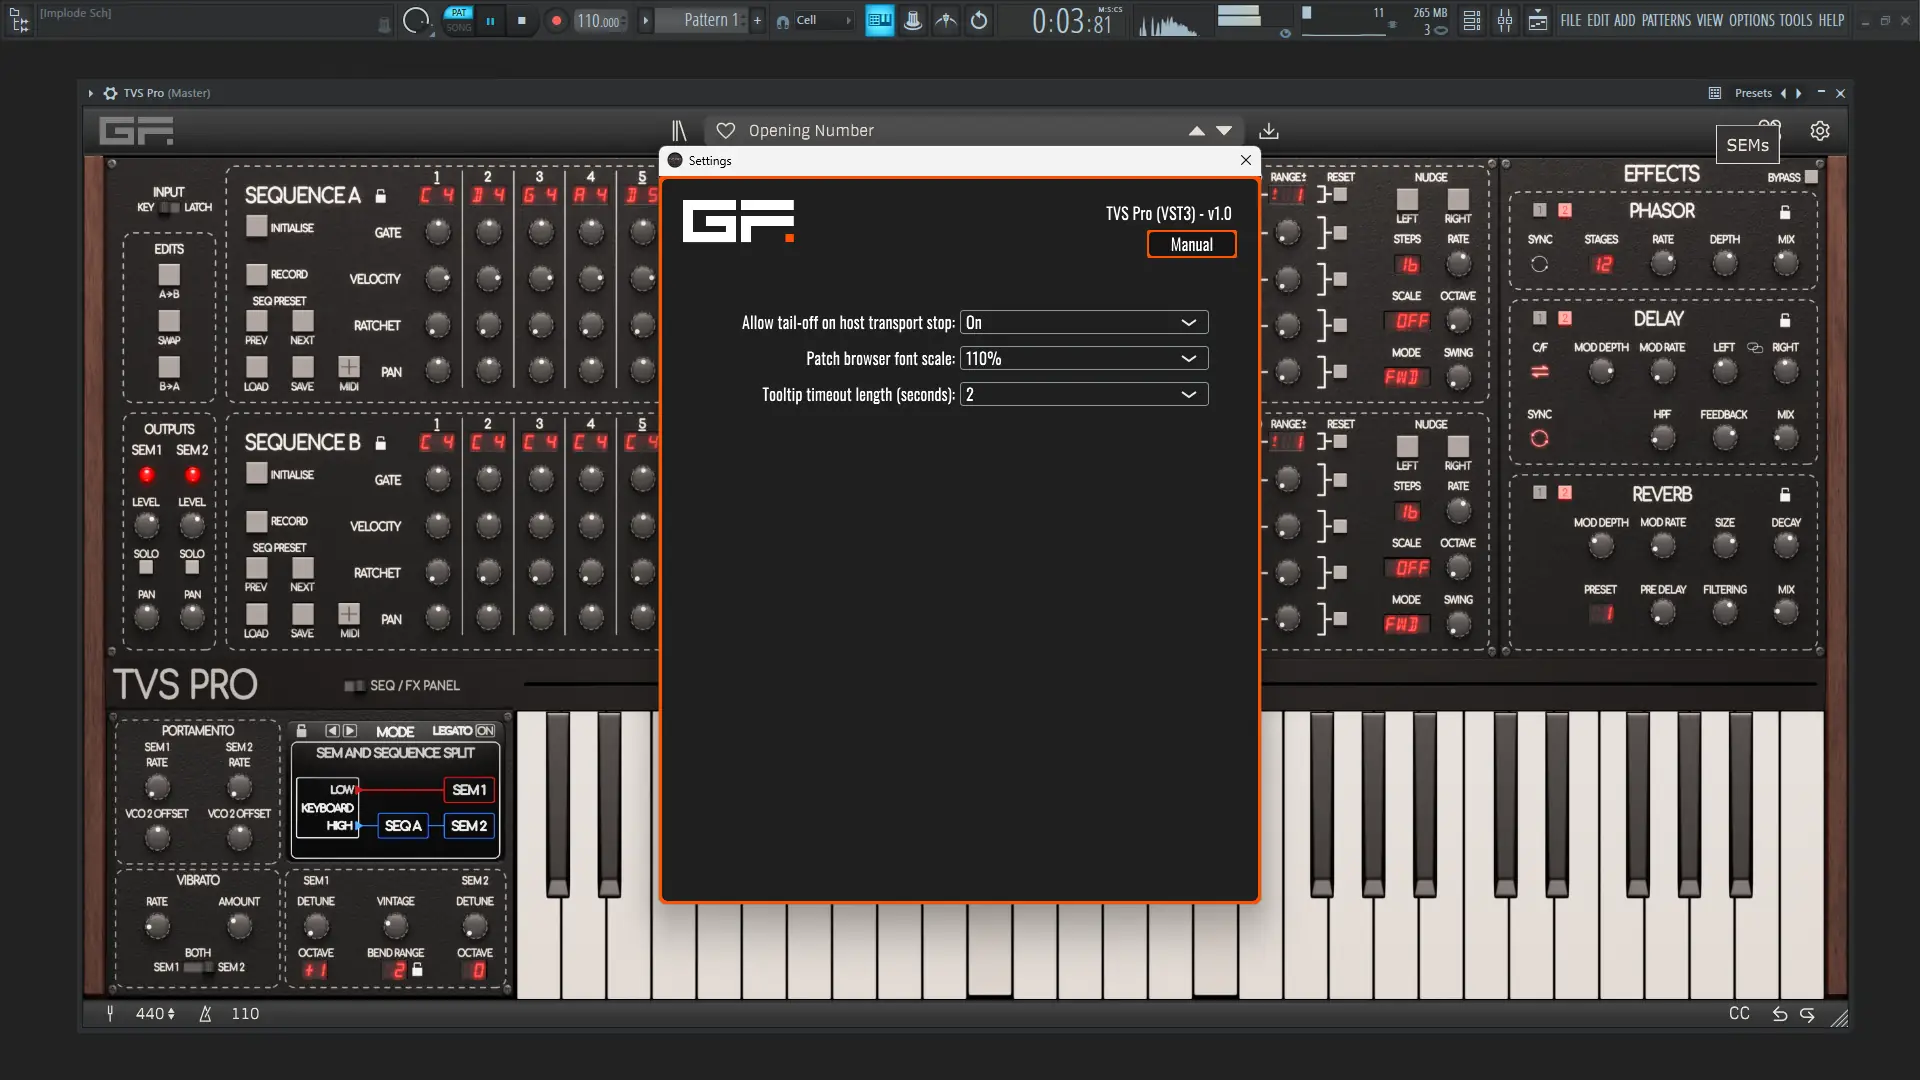
Task: Click the FL Studio record button
Action: click(x=557, y=20)
